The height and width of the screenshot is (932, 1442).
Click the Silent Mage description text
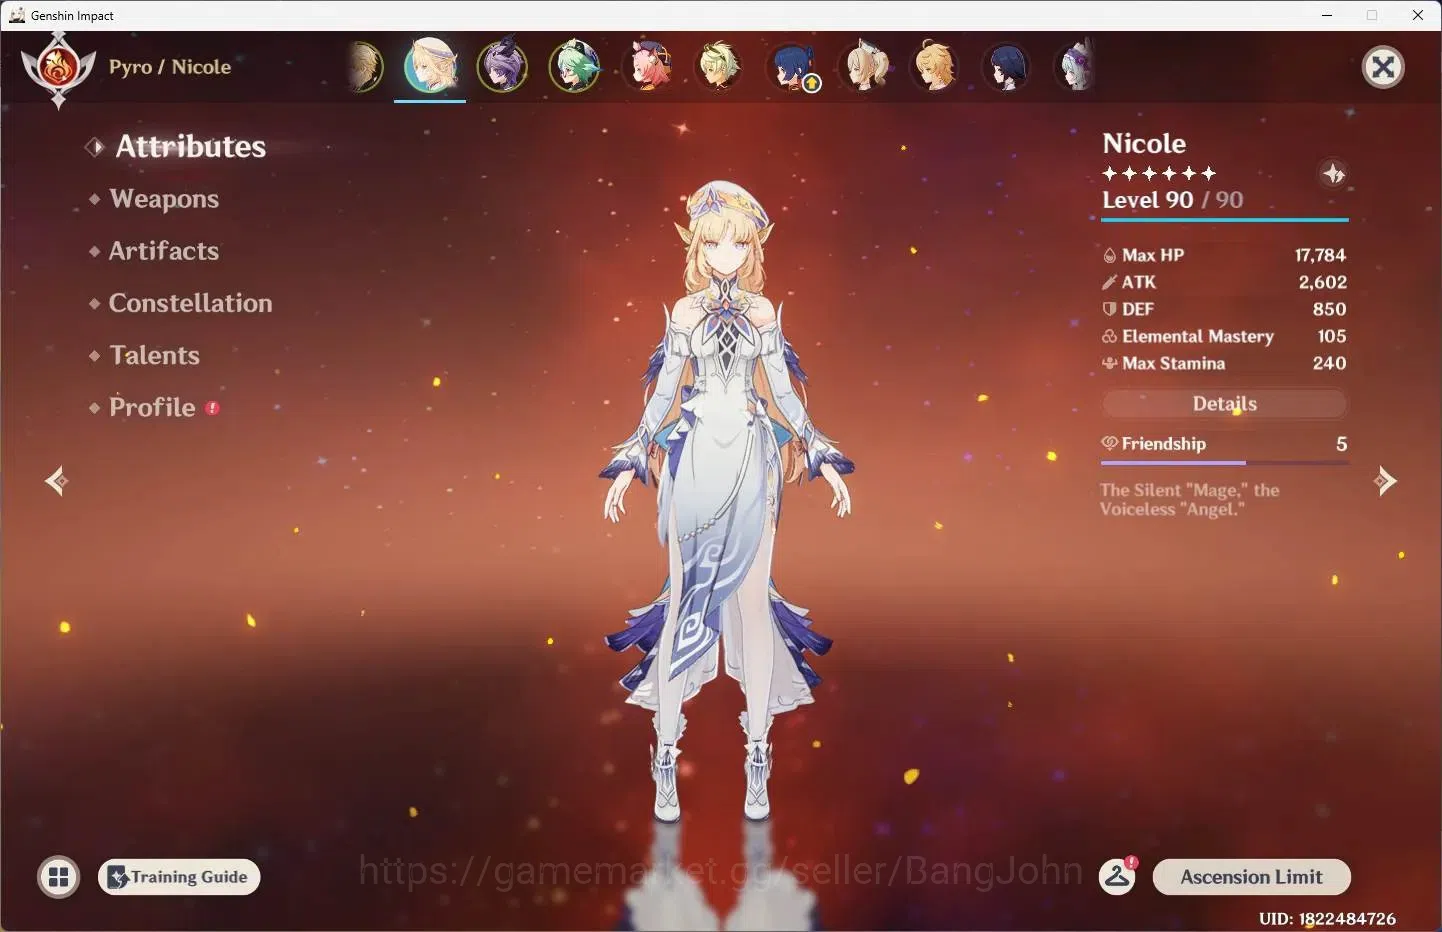pos(1189,499)
